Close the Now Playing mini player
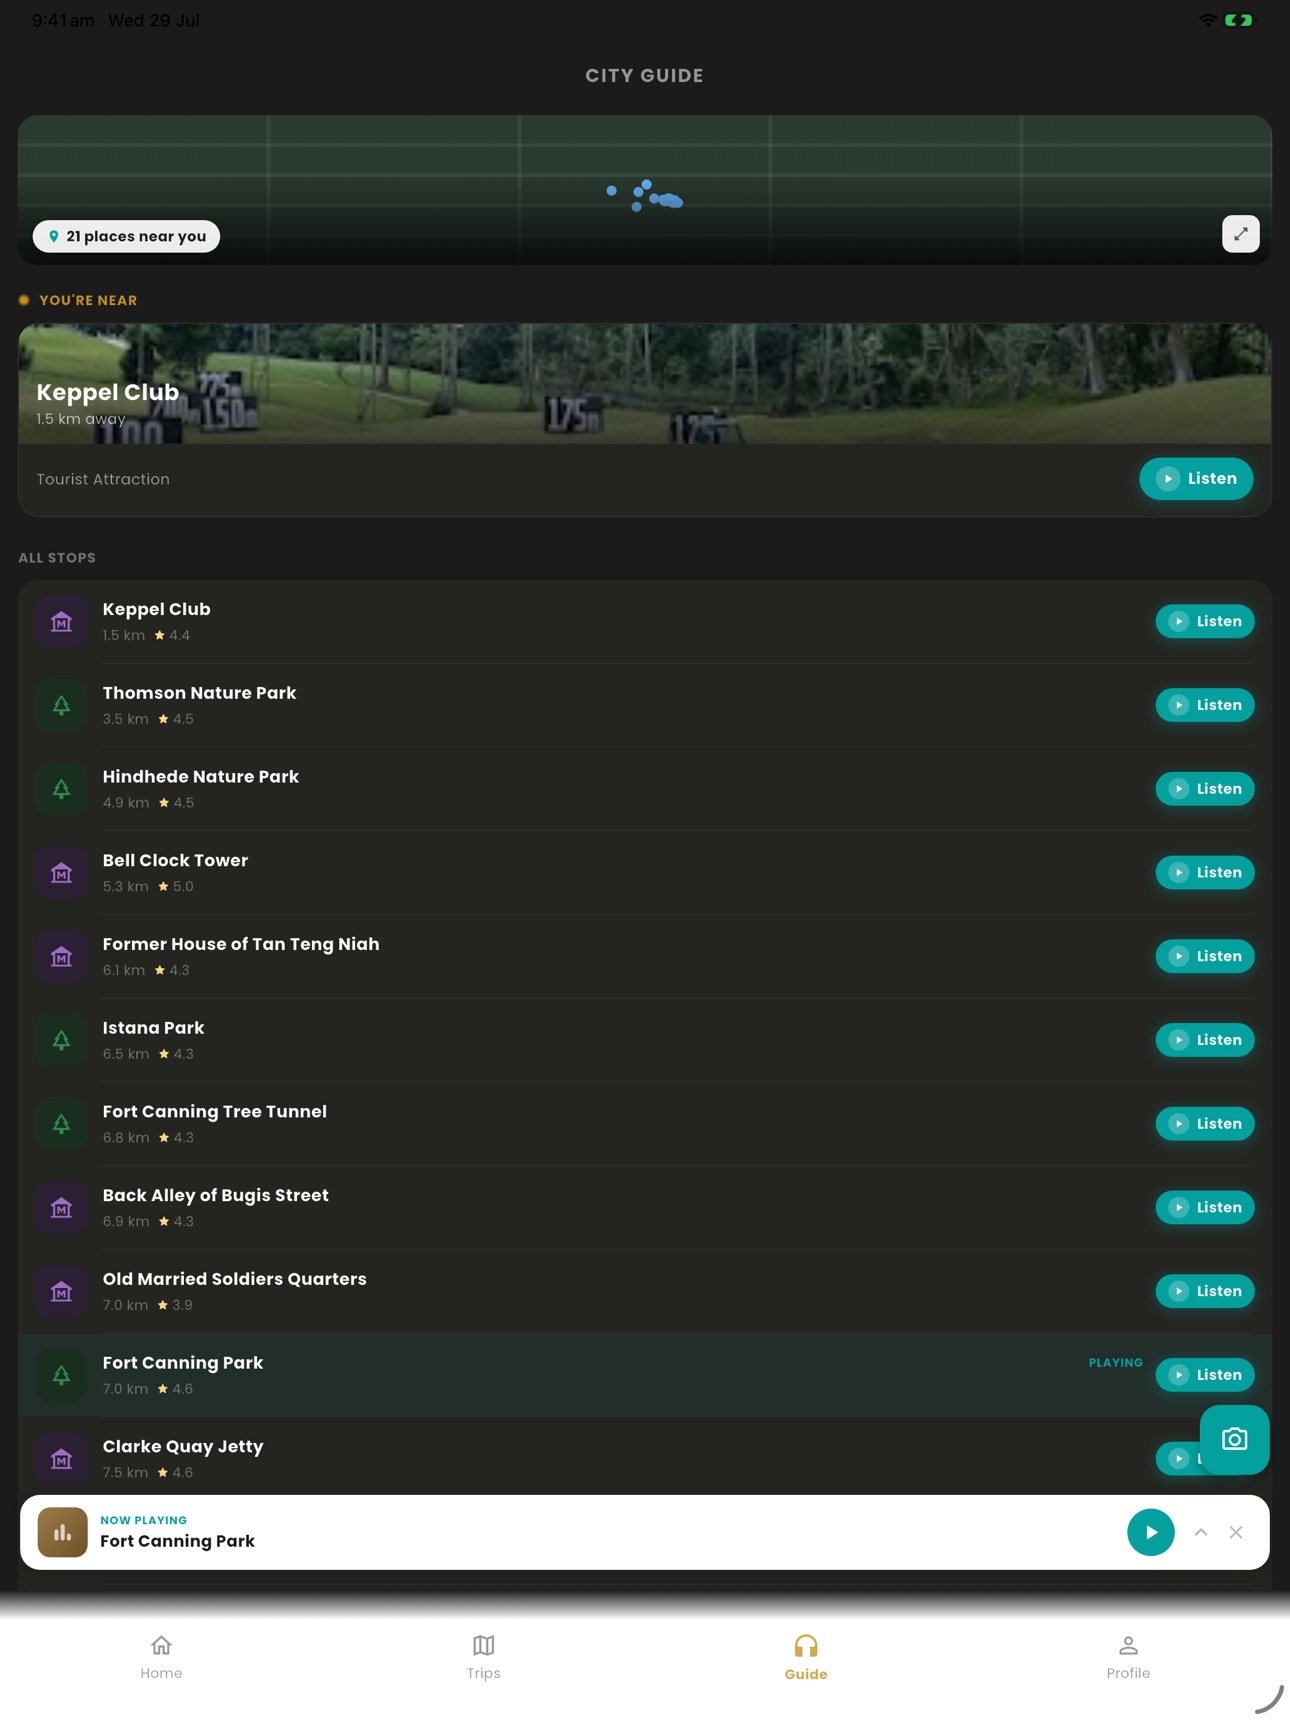 (x=1236, y=1532)
